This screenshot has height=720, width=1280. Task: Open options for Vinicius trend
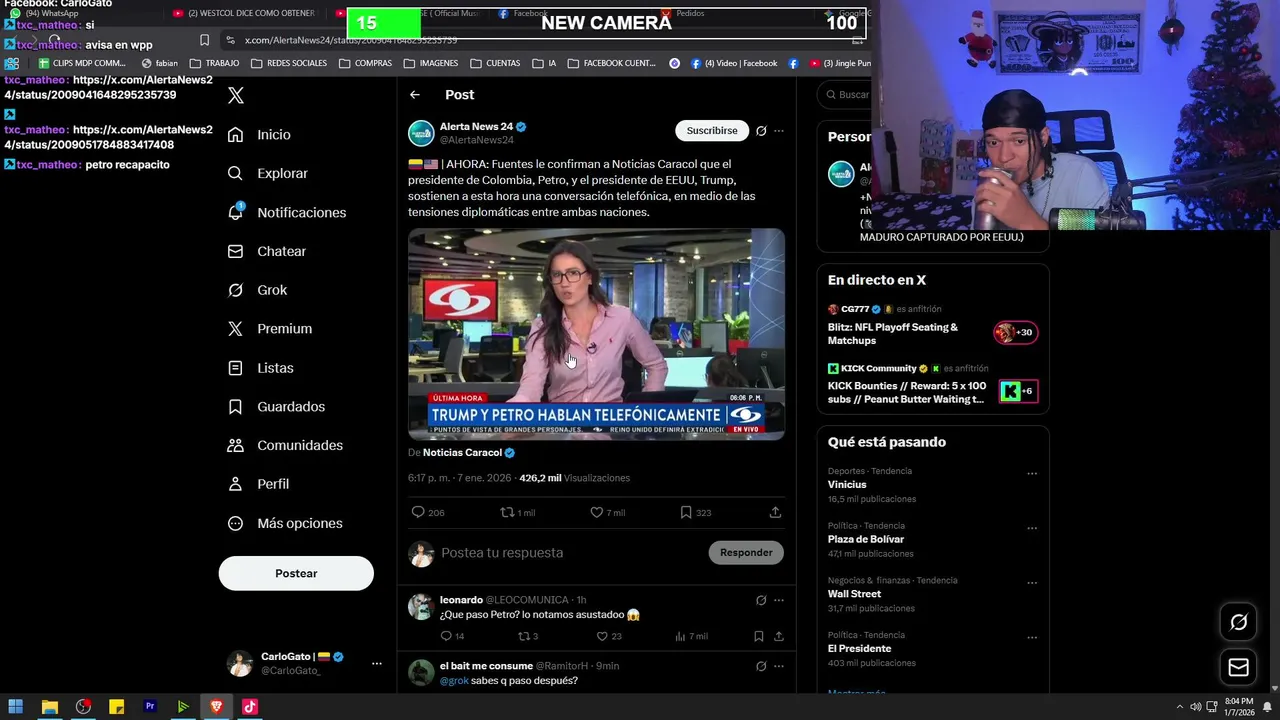click(1032, 474)
